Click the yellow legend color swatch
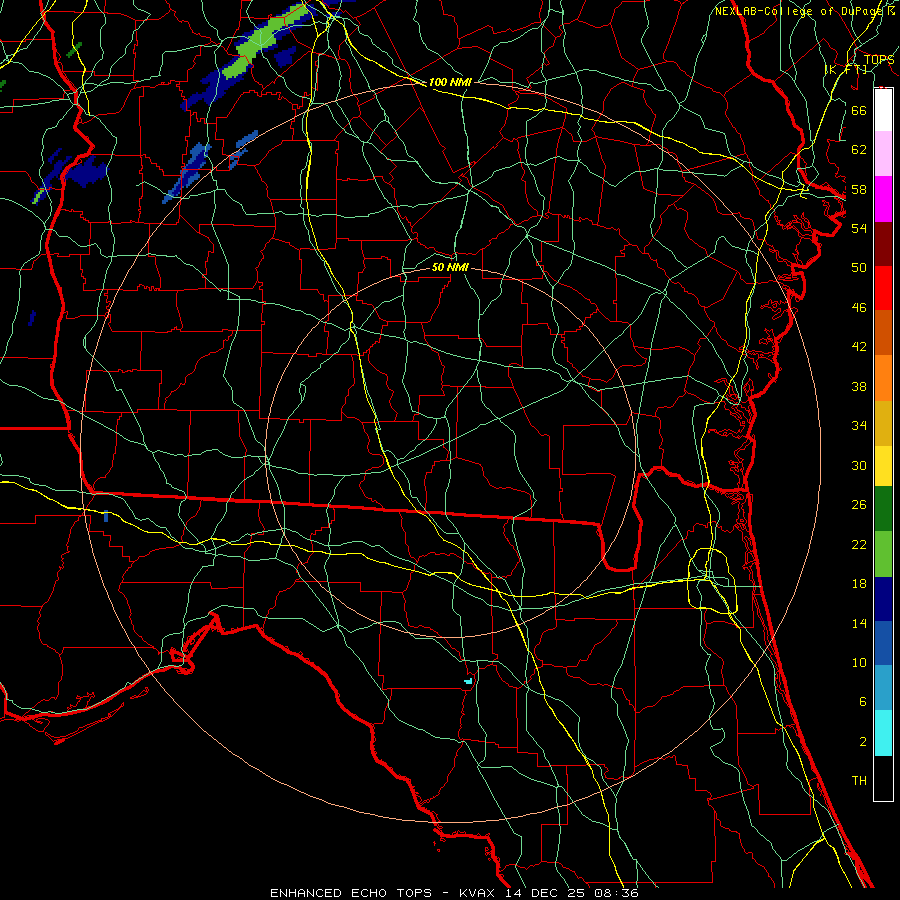 pos(883,466)
